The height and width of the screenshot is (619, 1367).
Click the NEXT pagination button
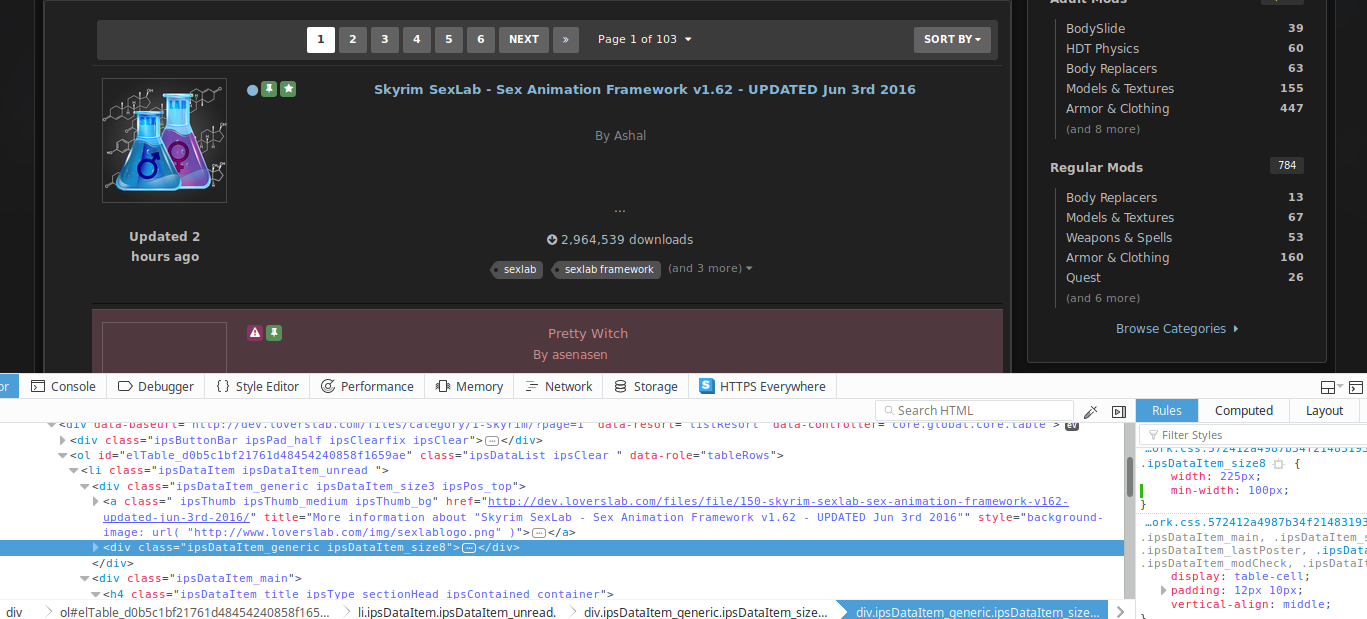click(524, 40)
